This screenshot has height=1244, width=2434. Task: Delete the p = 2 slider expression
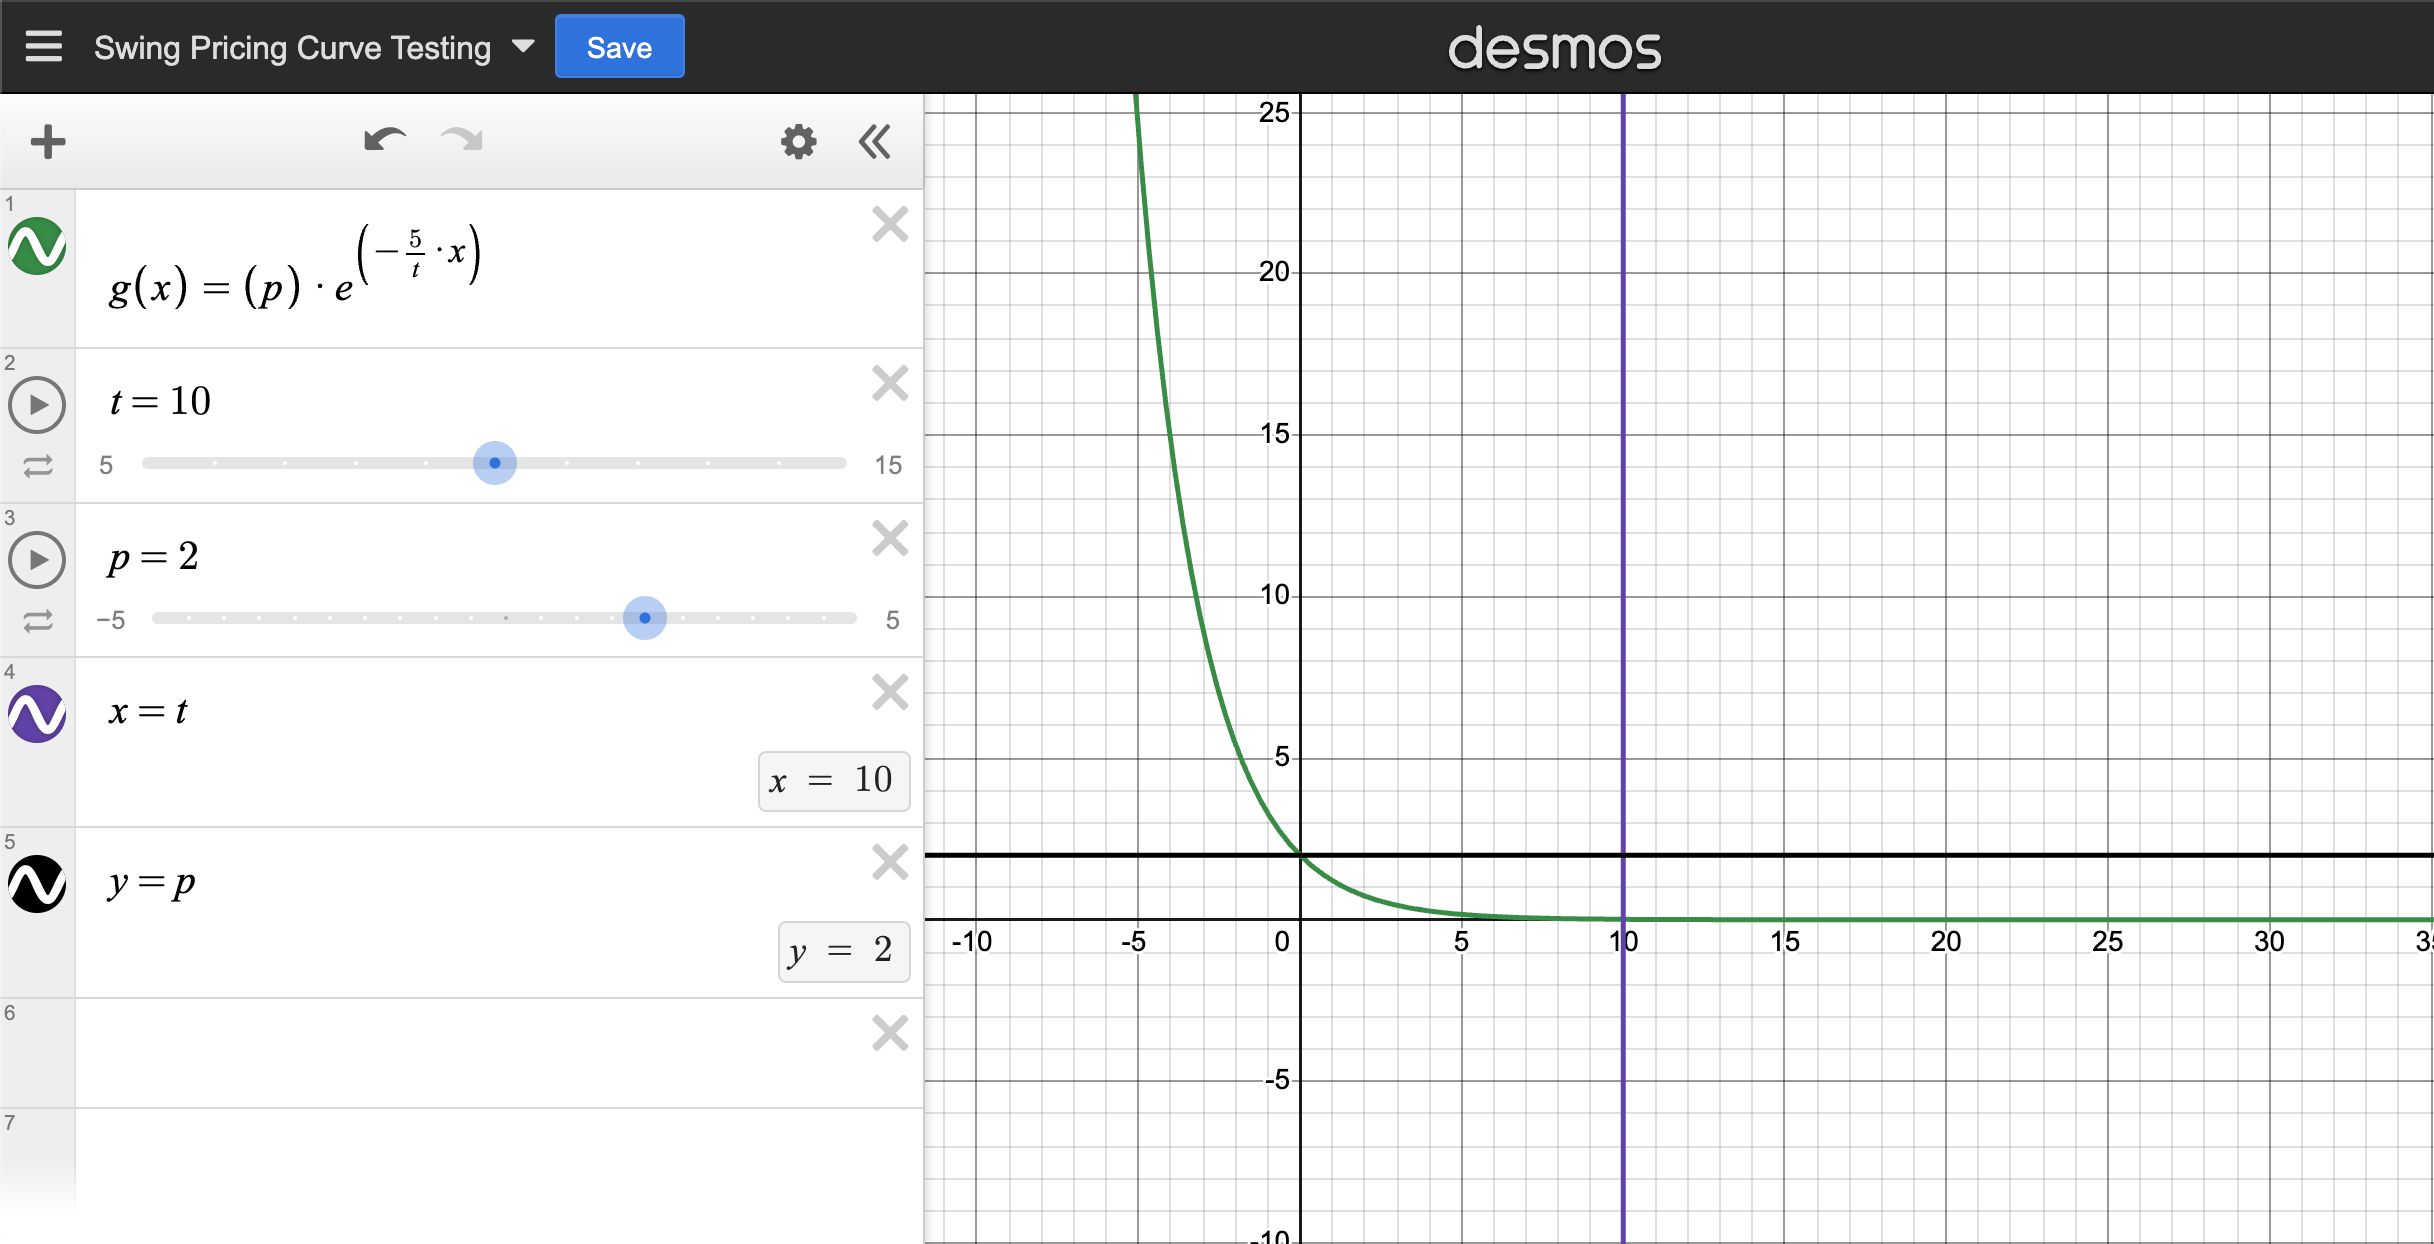890,538
